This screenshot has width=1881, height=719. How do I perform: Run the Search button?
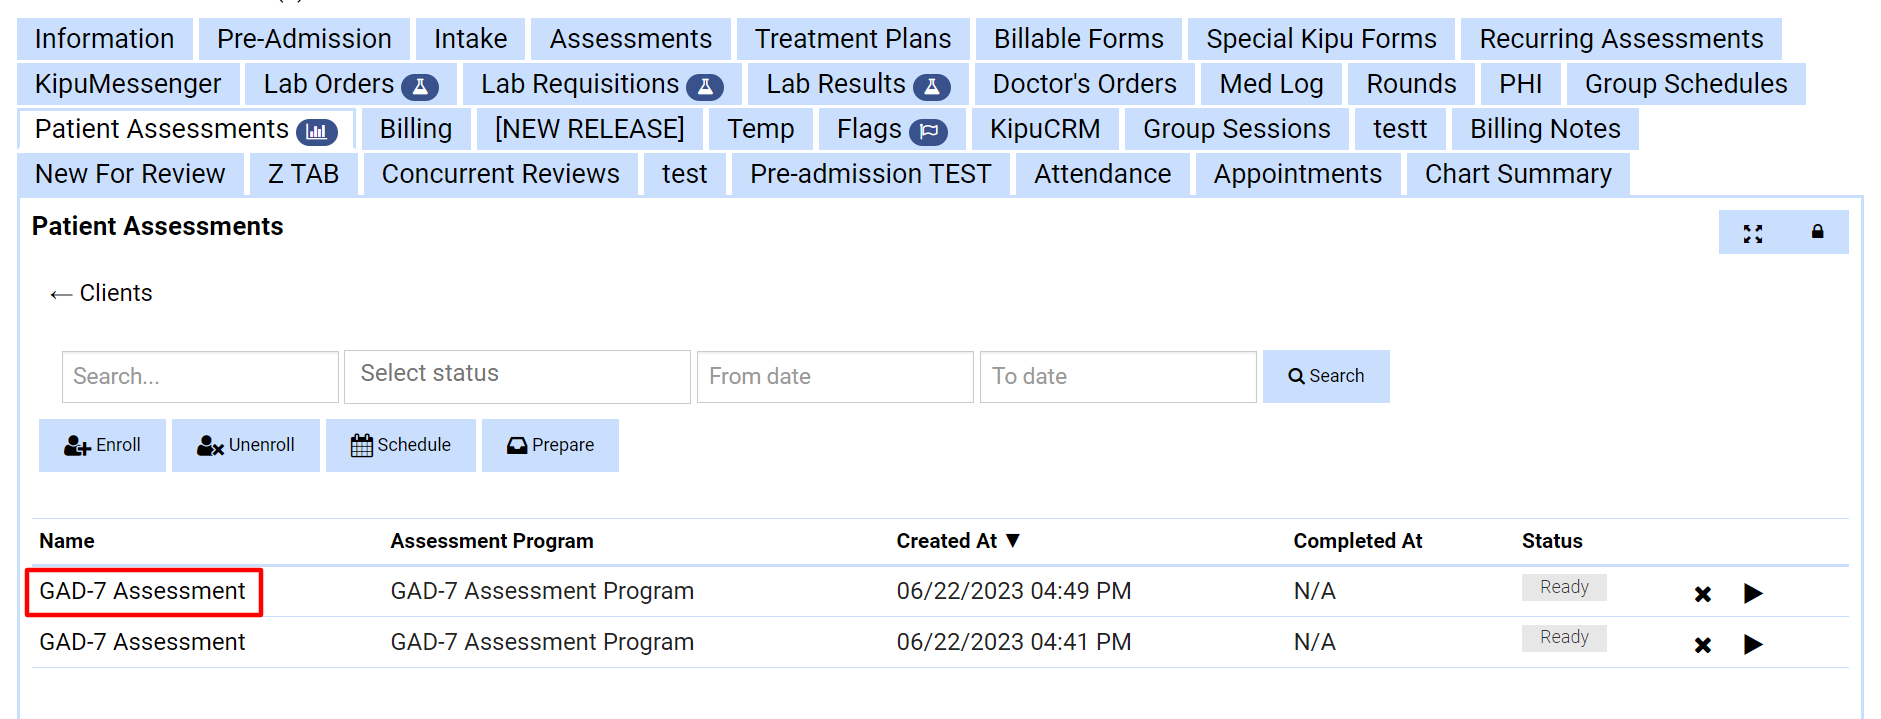click(1325, 376)
